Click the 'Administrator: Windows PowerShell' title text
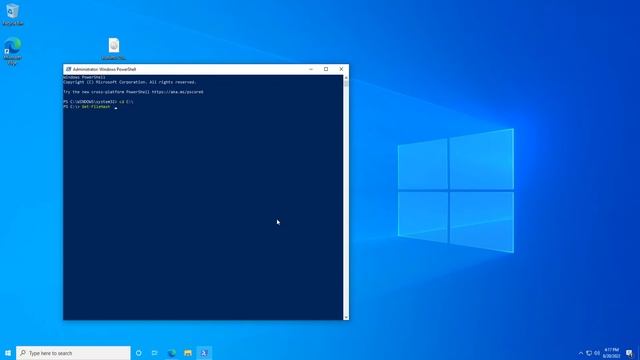This screenshot has height=360, width=640. pos(104,69)
